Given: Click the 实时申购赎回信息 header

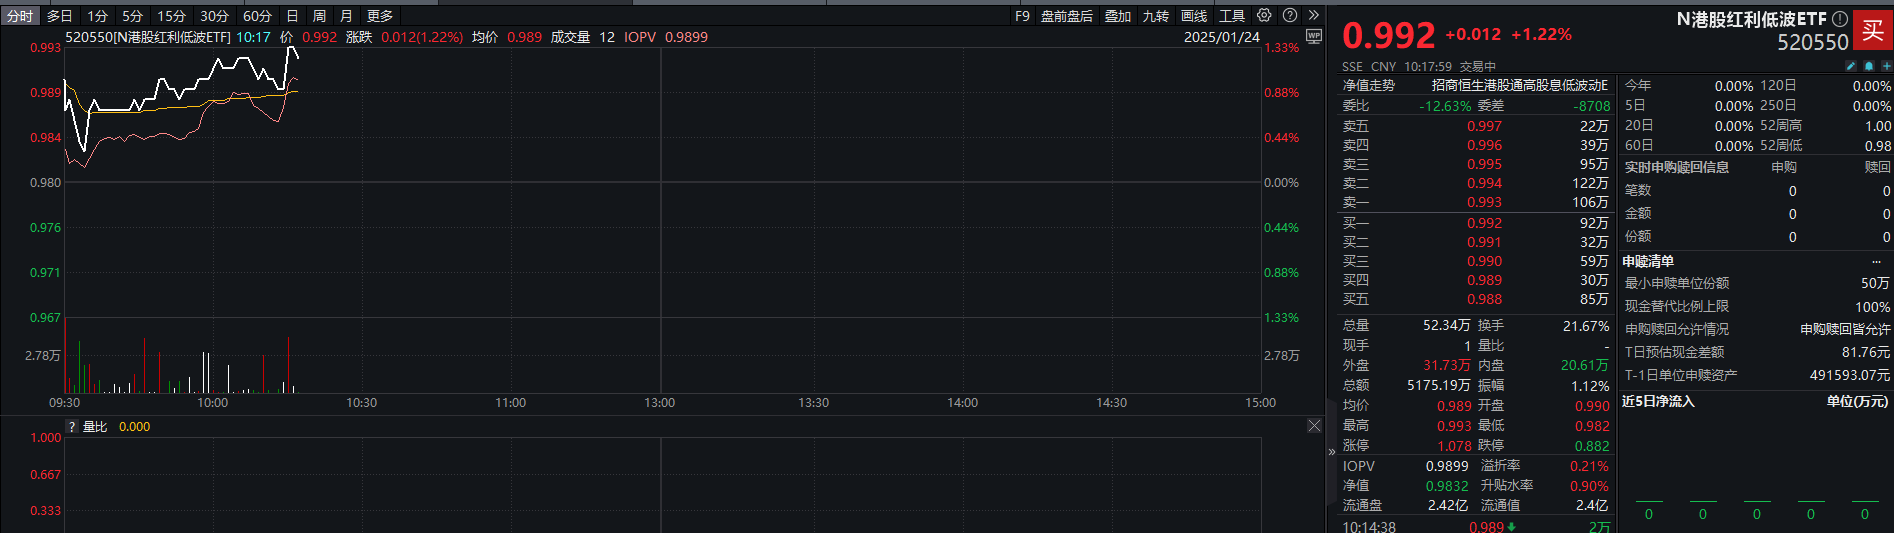Looking at the screenshot, I should (x=1677, y=167).
